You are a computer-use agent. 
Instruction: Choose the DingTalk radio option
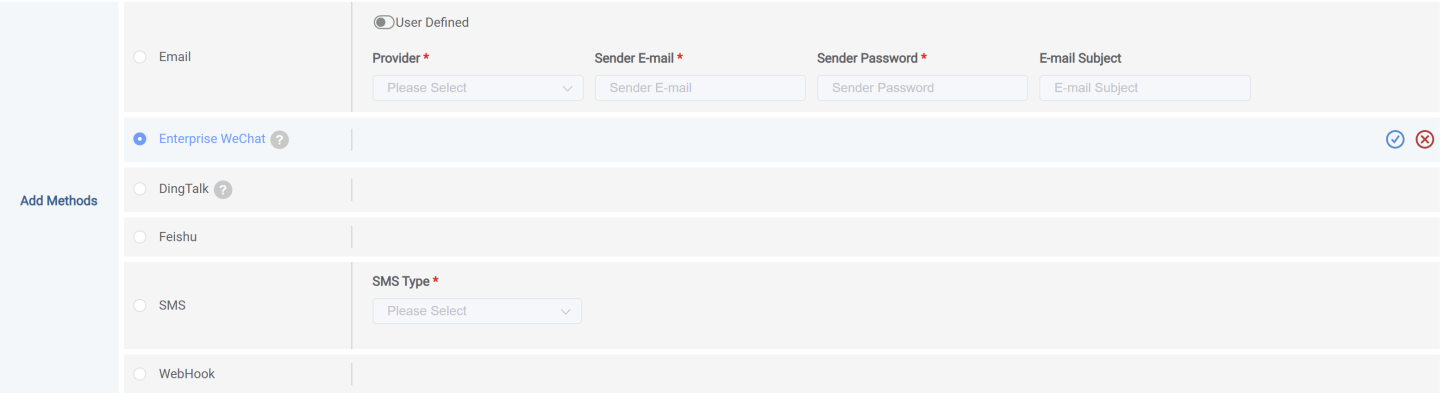pos(140,189)
